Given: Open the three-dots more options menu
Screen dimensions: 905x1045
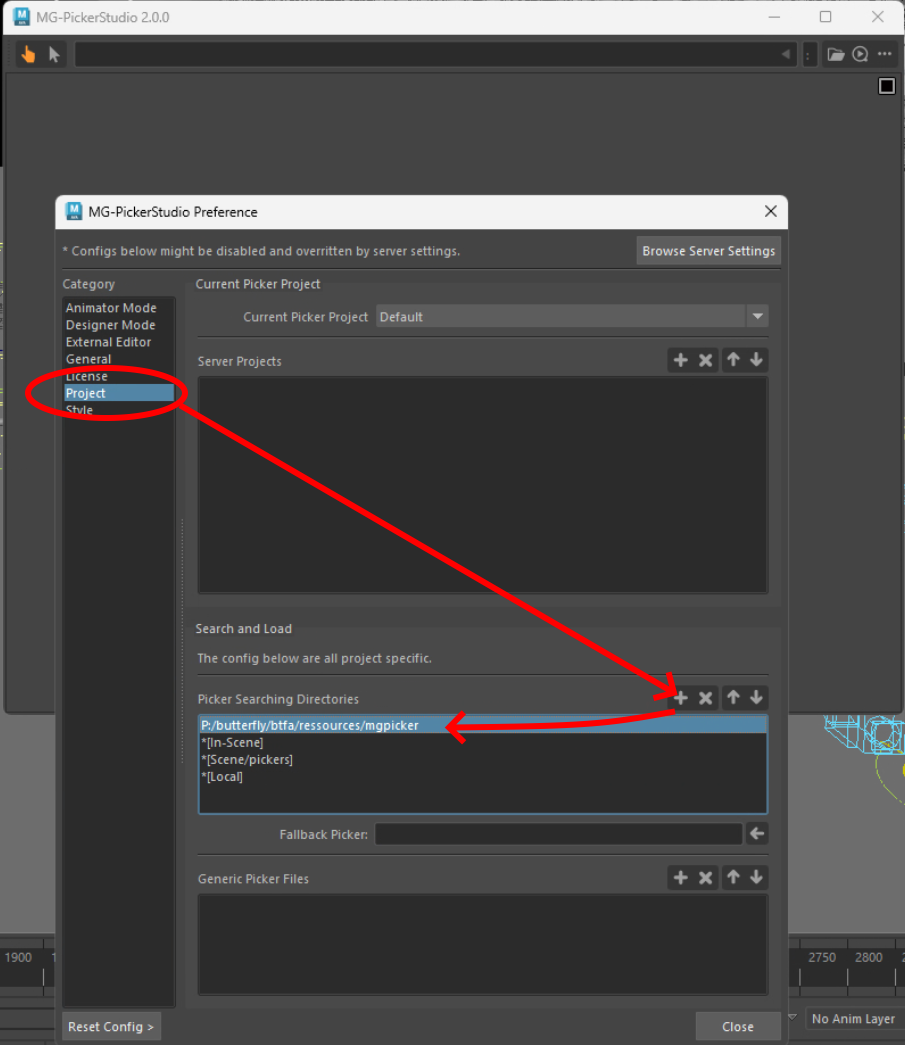Looking at the screenshot, I should (884, 54).
